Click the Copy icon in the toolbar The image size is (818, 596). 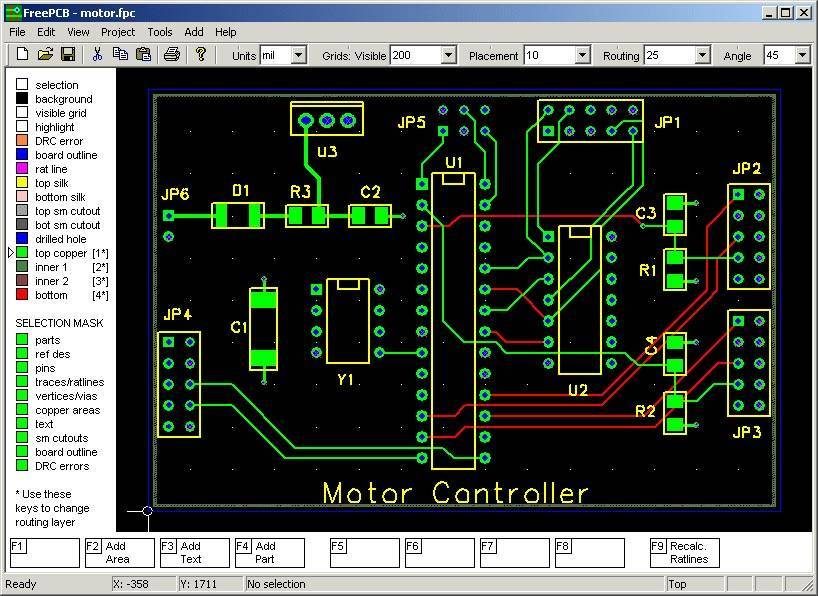[x=121, y=54]
